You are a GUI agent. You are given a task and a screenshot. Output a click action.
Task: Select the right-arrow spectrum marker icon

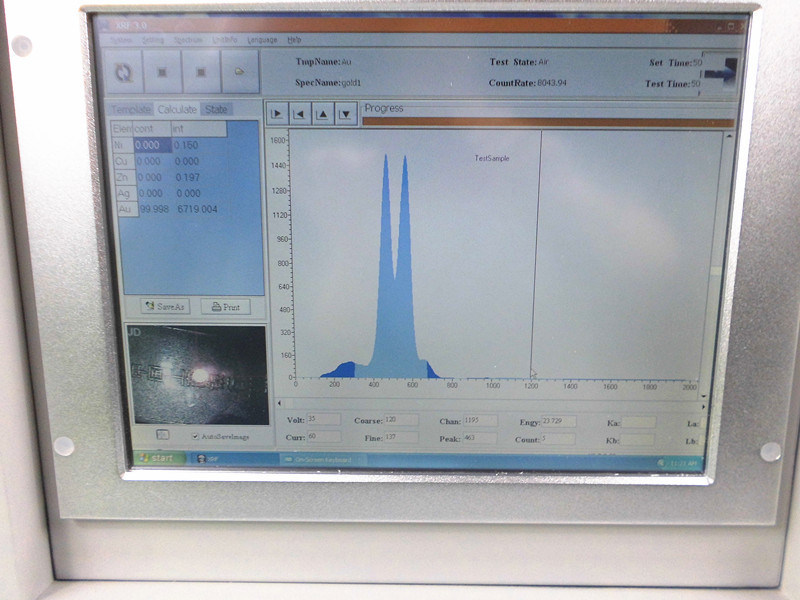point(276,115)
